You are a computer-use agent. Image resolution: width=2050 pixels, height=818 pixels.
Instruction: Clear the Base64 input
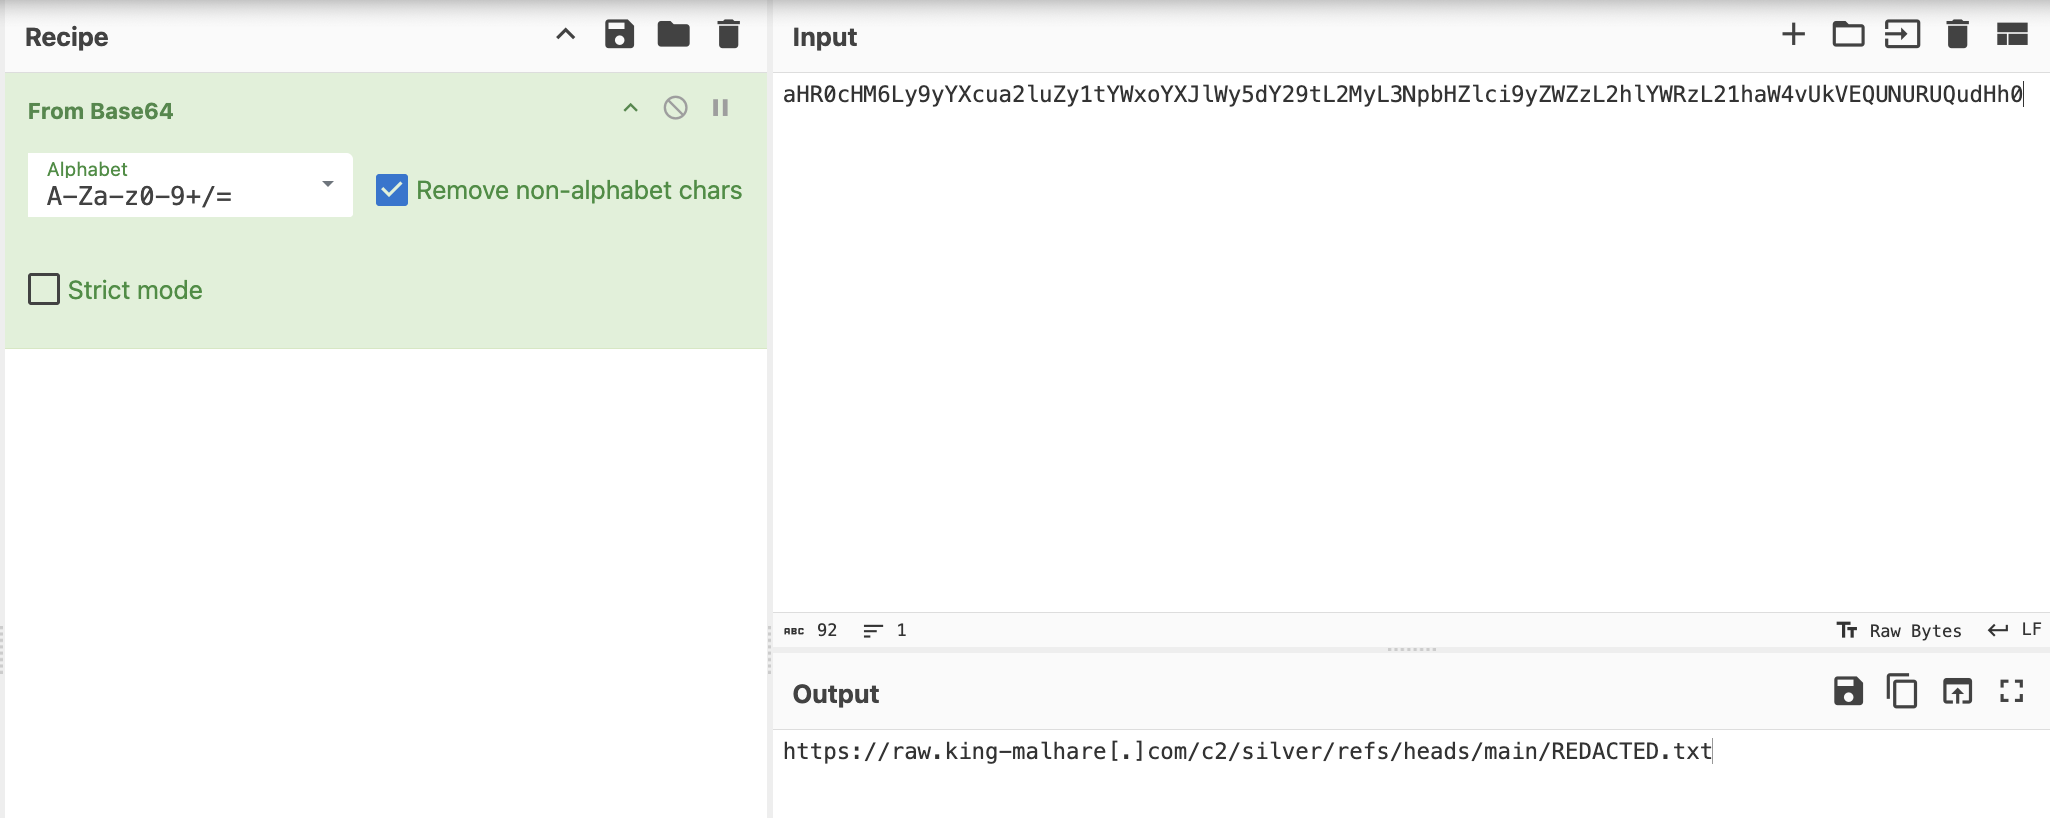click(x=1957, y=34)
